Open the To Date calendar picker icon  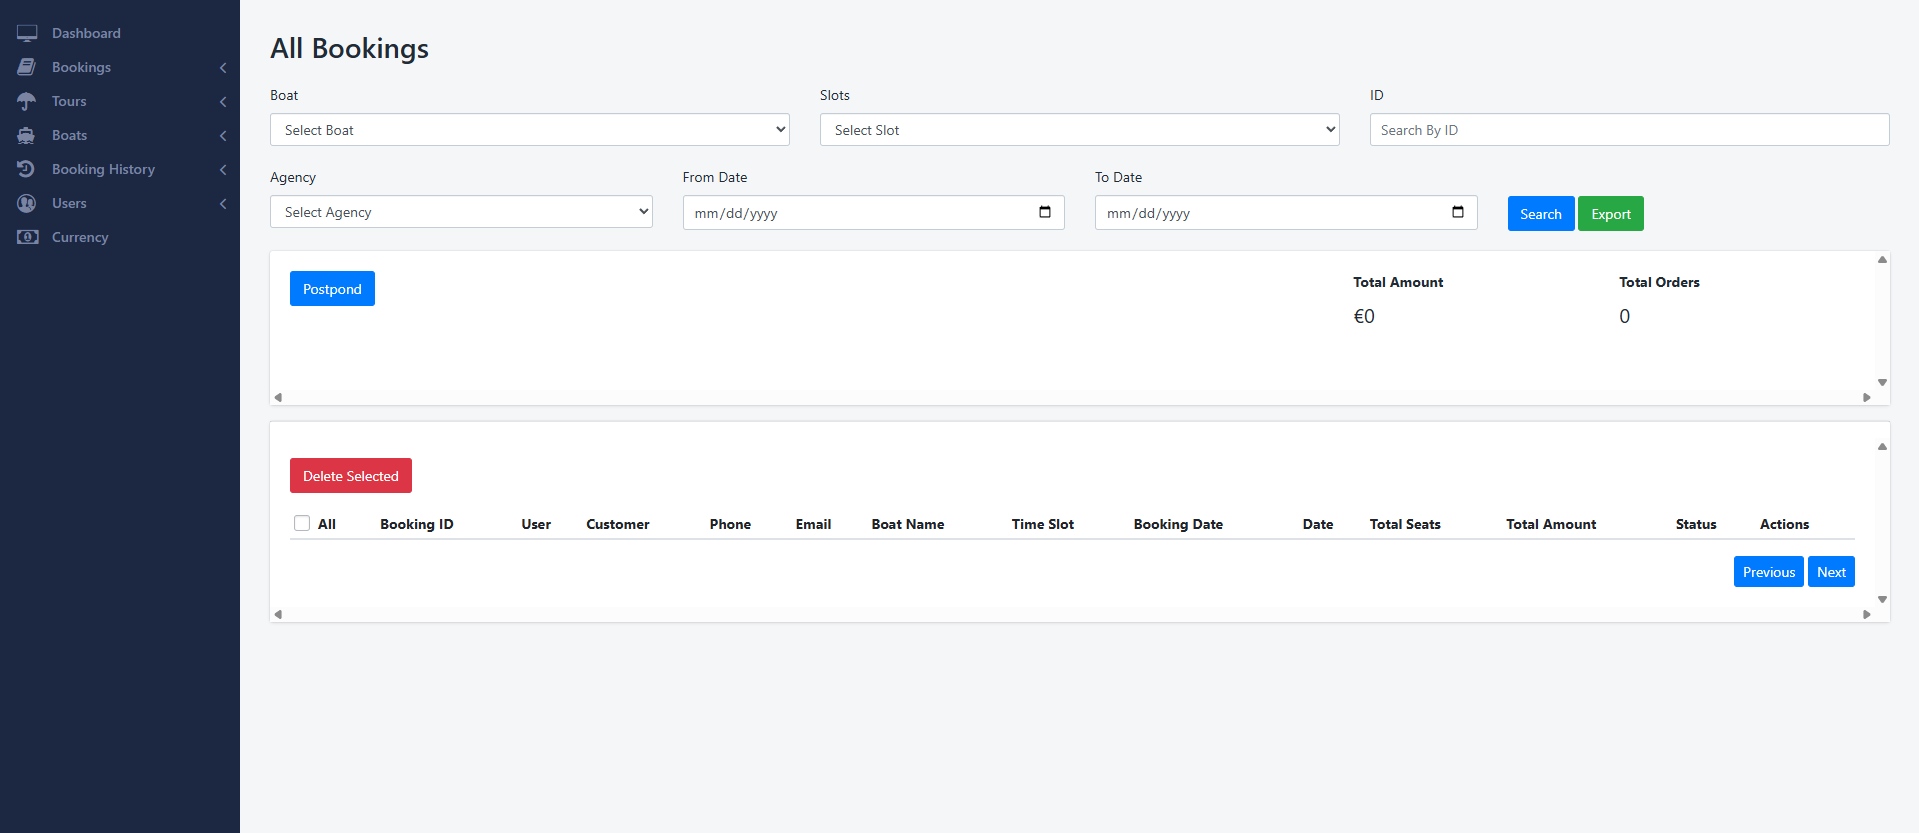1457,212
